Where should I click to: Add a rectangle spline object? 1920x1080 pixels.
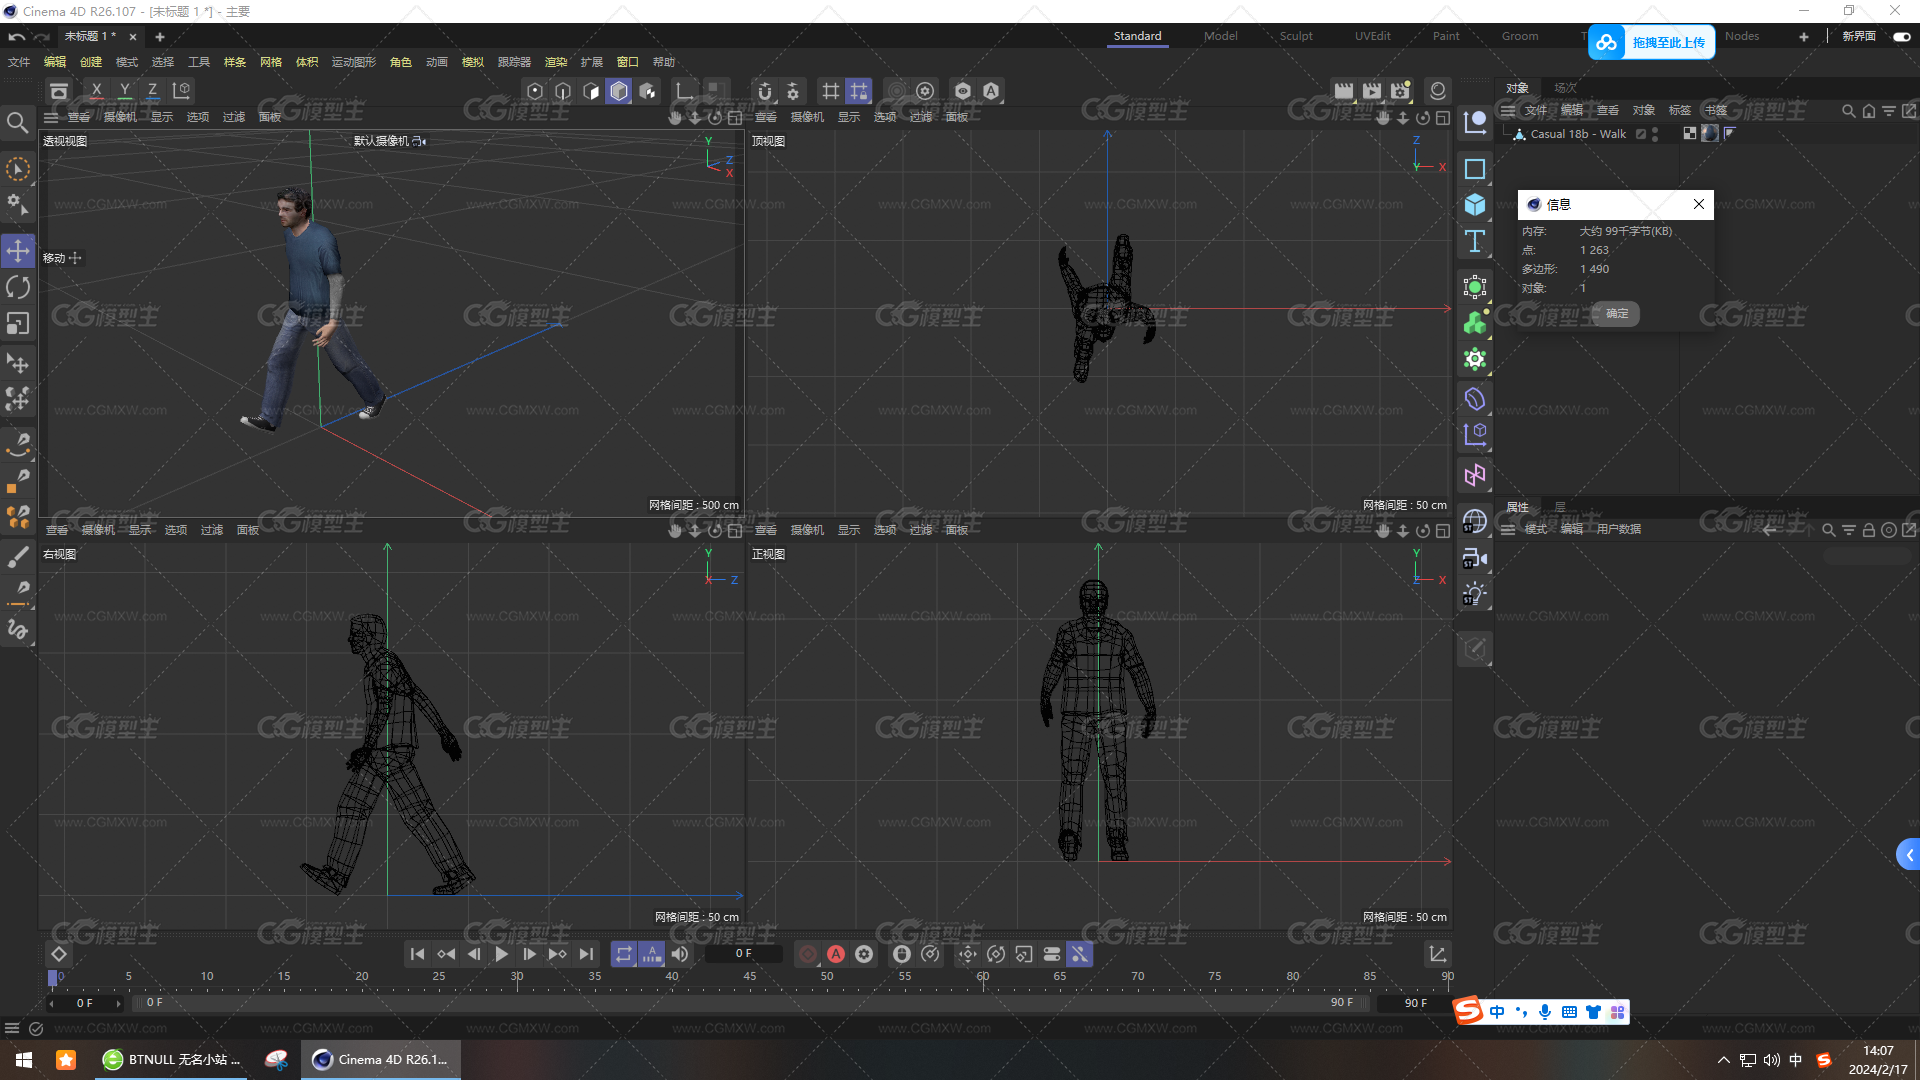[x=1475, y=169]
